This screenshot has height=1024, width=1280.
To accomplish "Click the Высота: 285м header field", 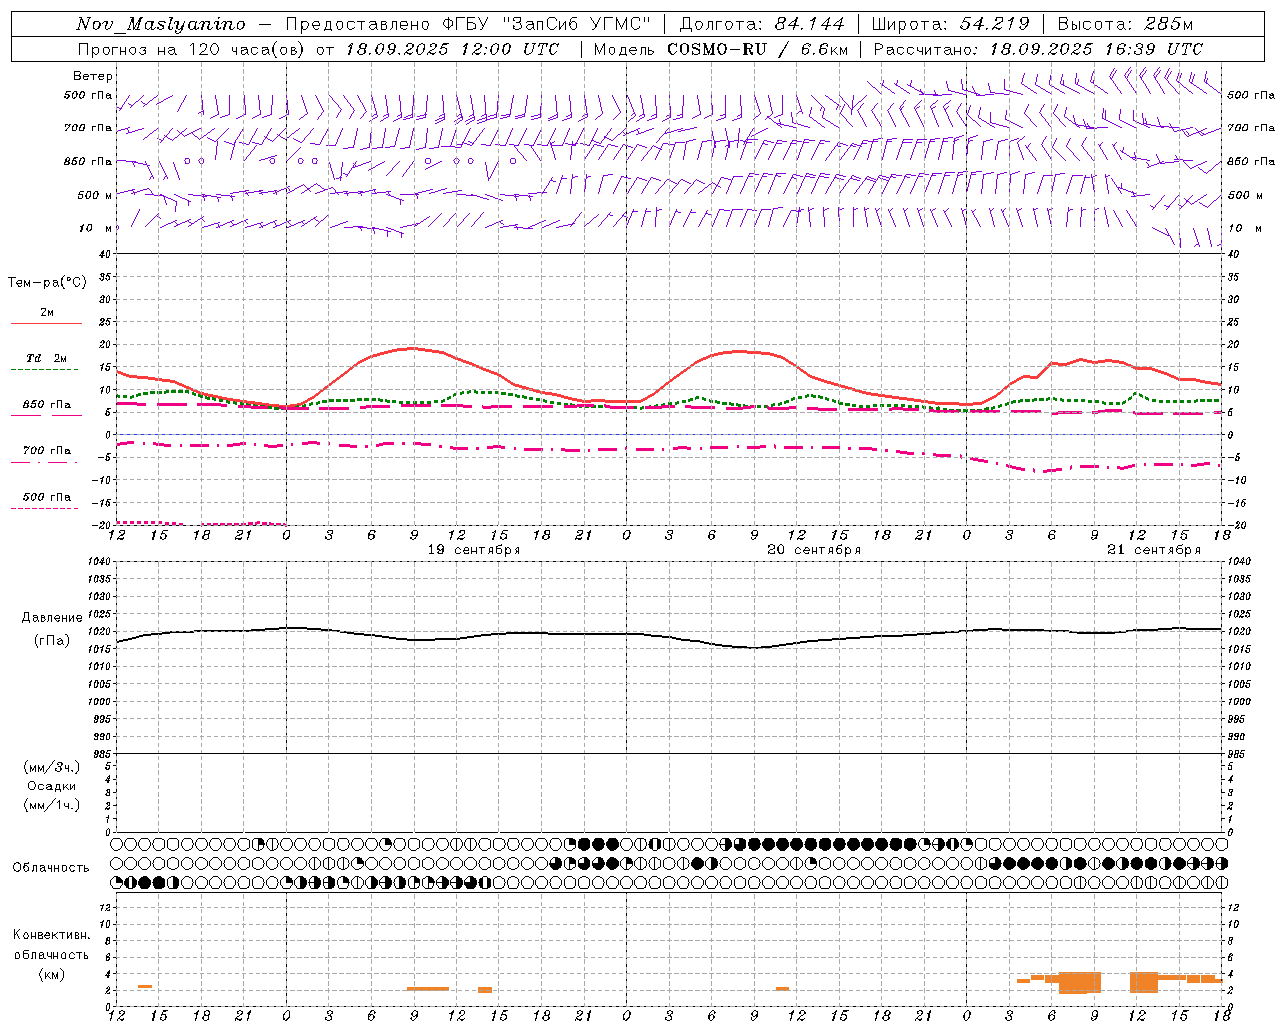I will [x=1125, y=24].
